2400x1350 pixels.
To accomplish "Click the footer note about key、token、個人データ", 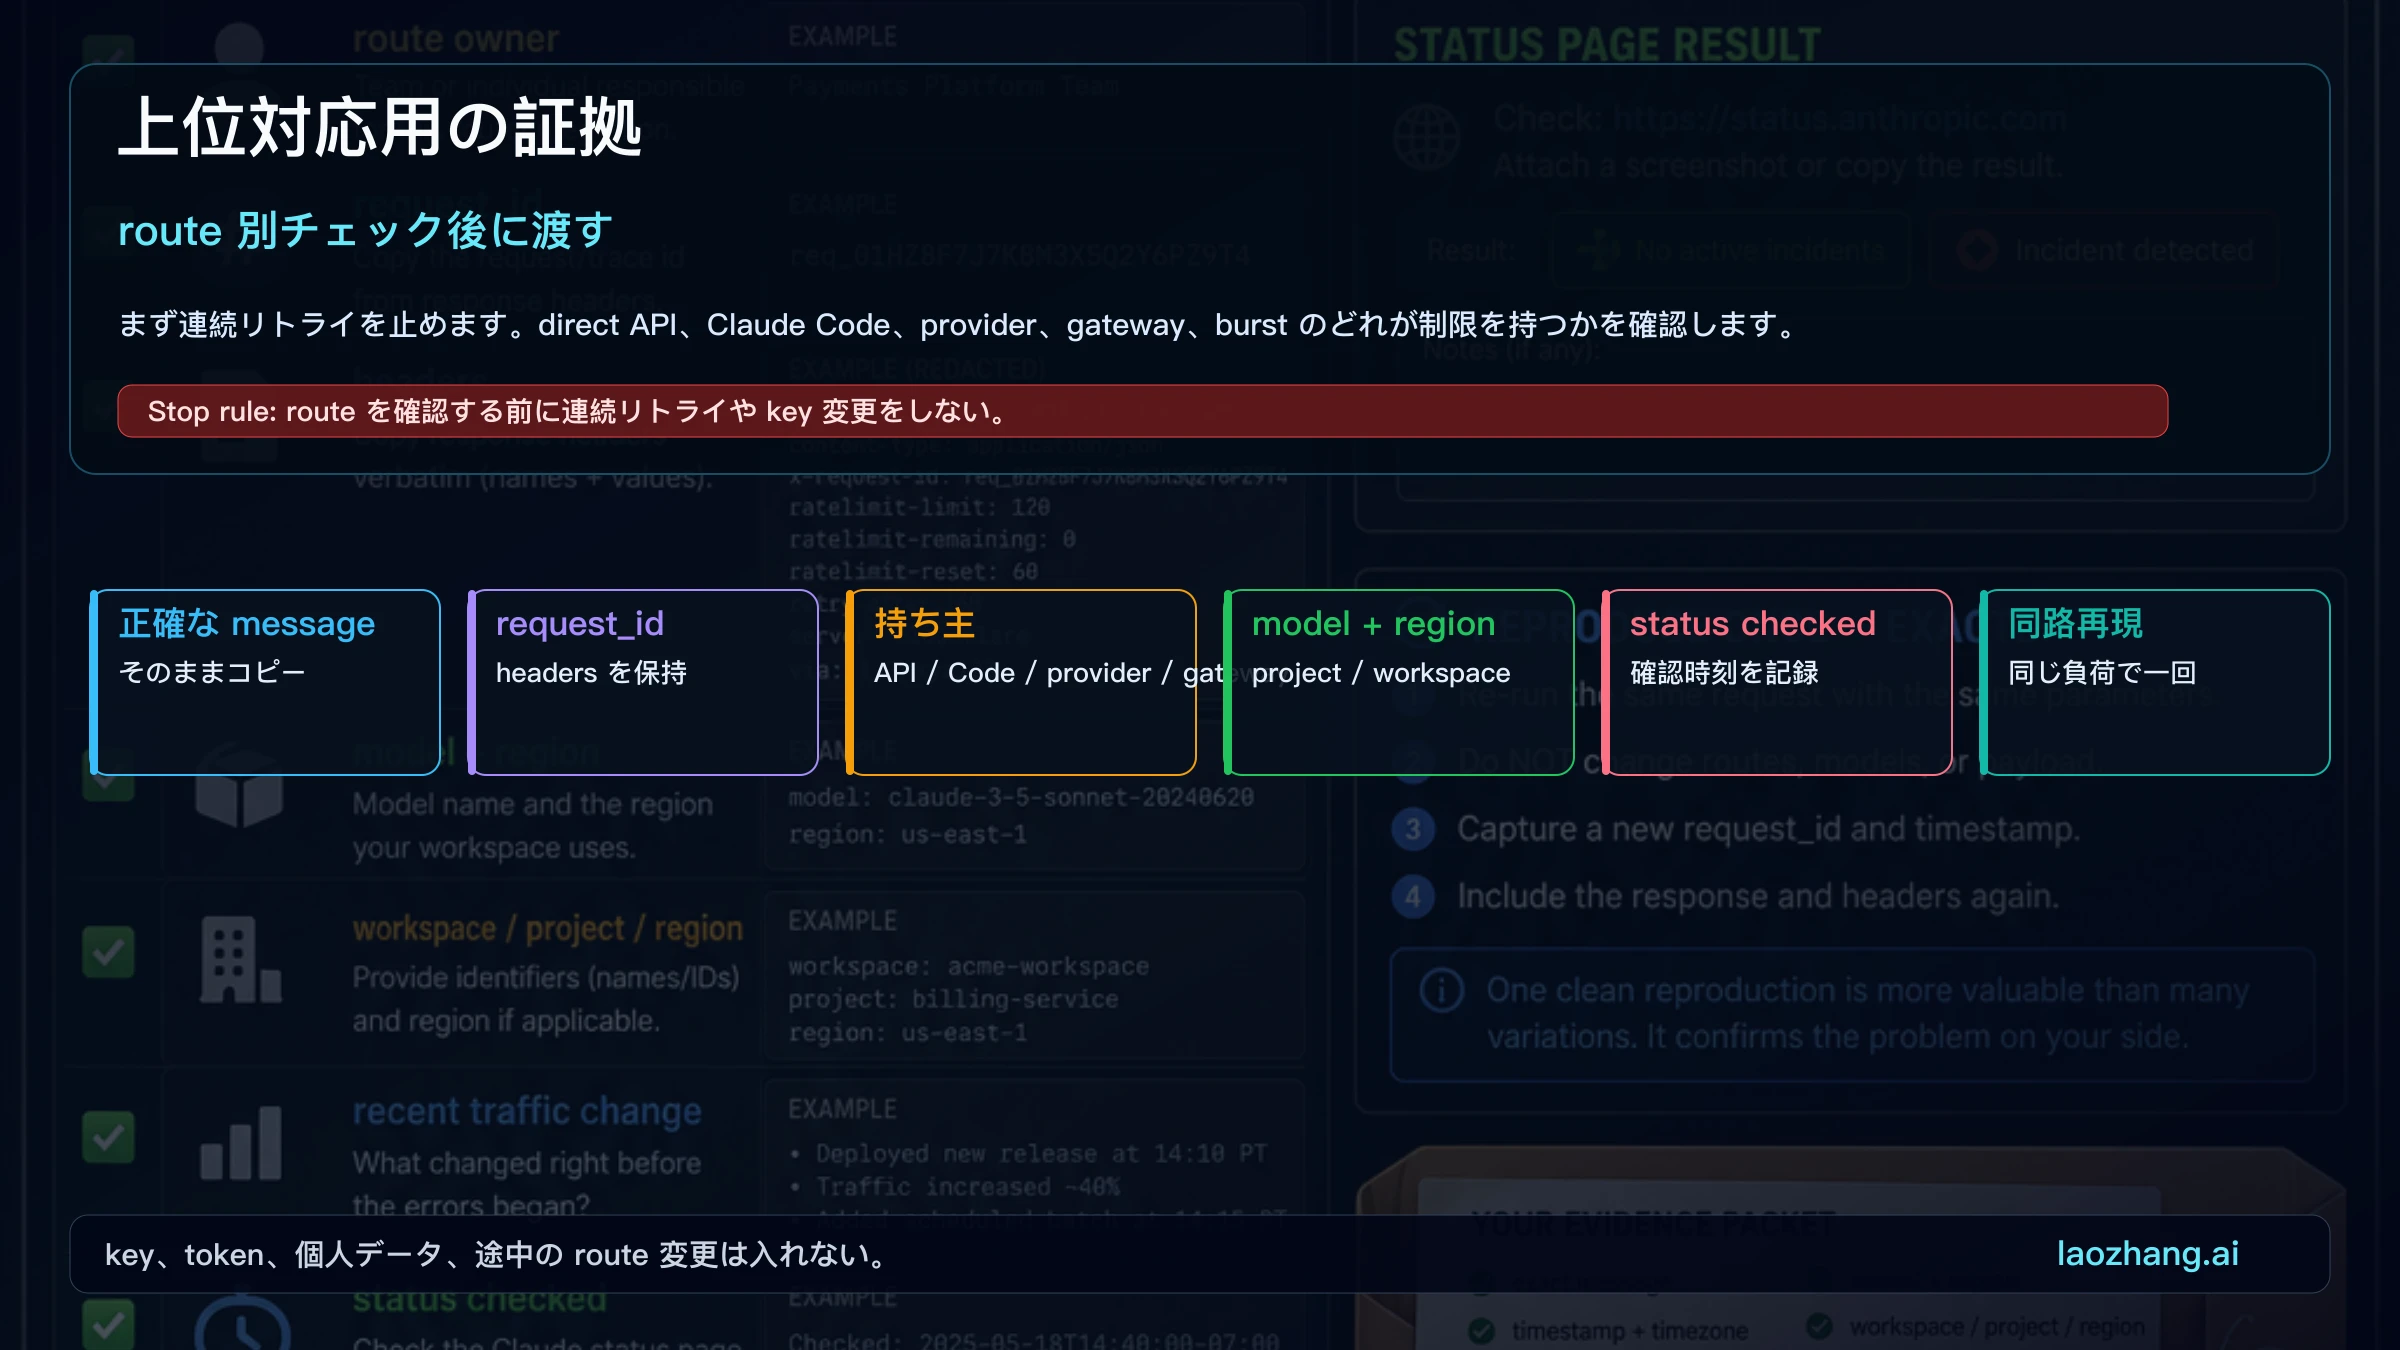I will coord(497,1254).
